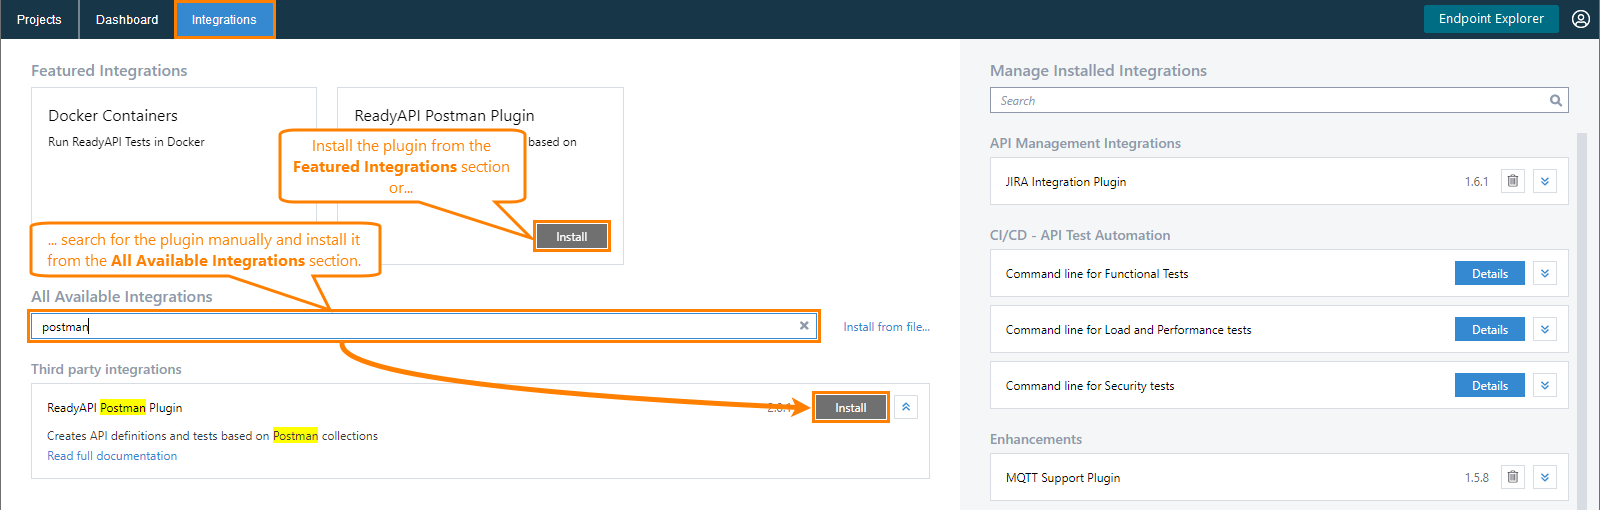Open the Projects tab
Screen dimensions: 1600x510
point(39,19)
